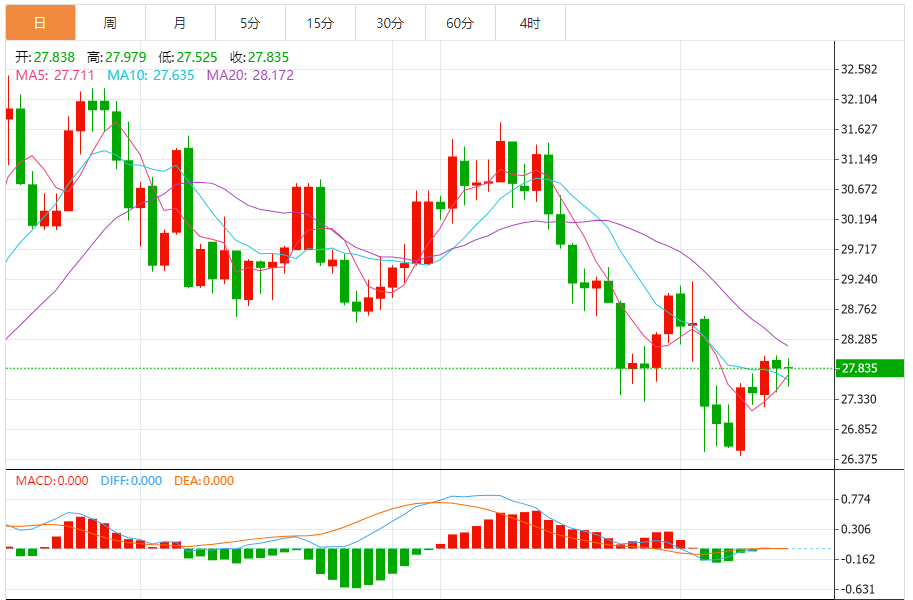The width and height of the screenshot is (913, 600).
Task: Click the -0.631 MACD axis label
Action: 858,589
